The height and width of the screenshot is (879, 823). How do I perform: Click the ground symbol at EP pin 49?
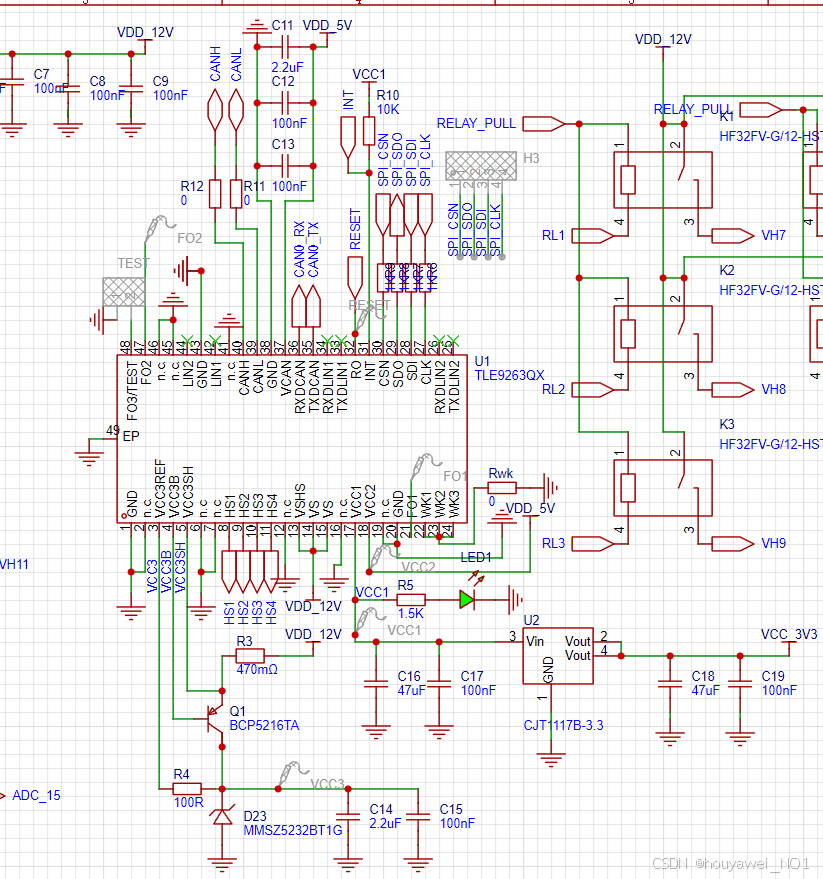coord(89,459)
